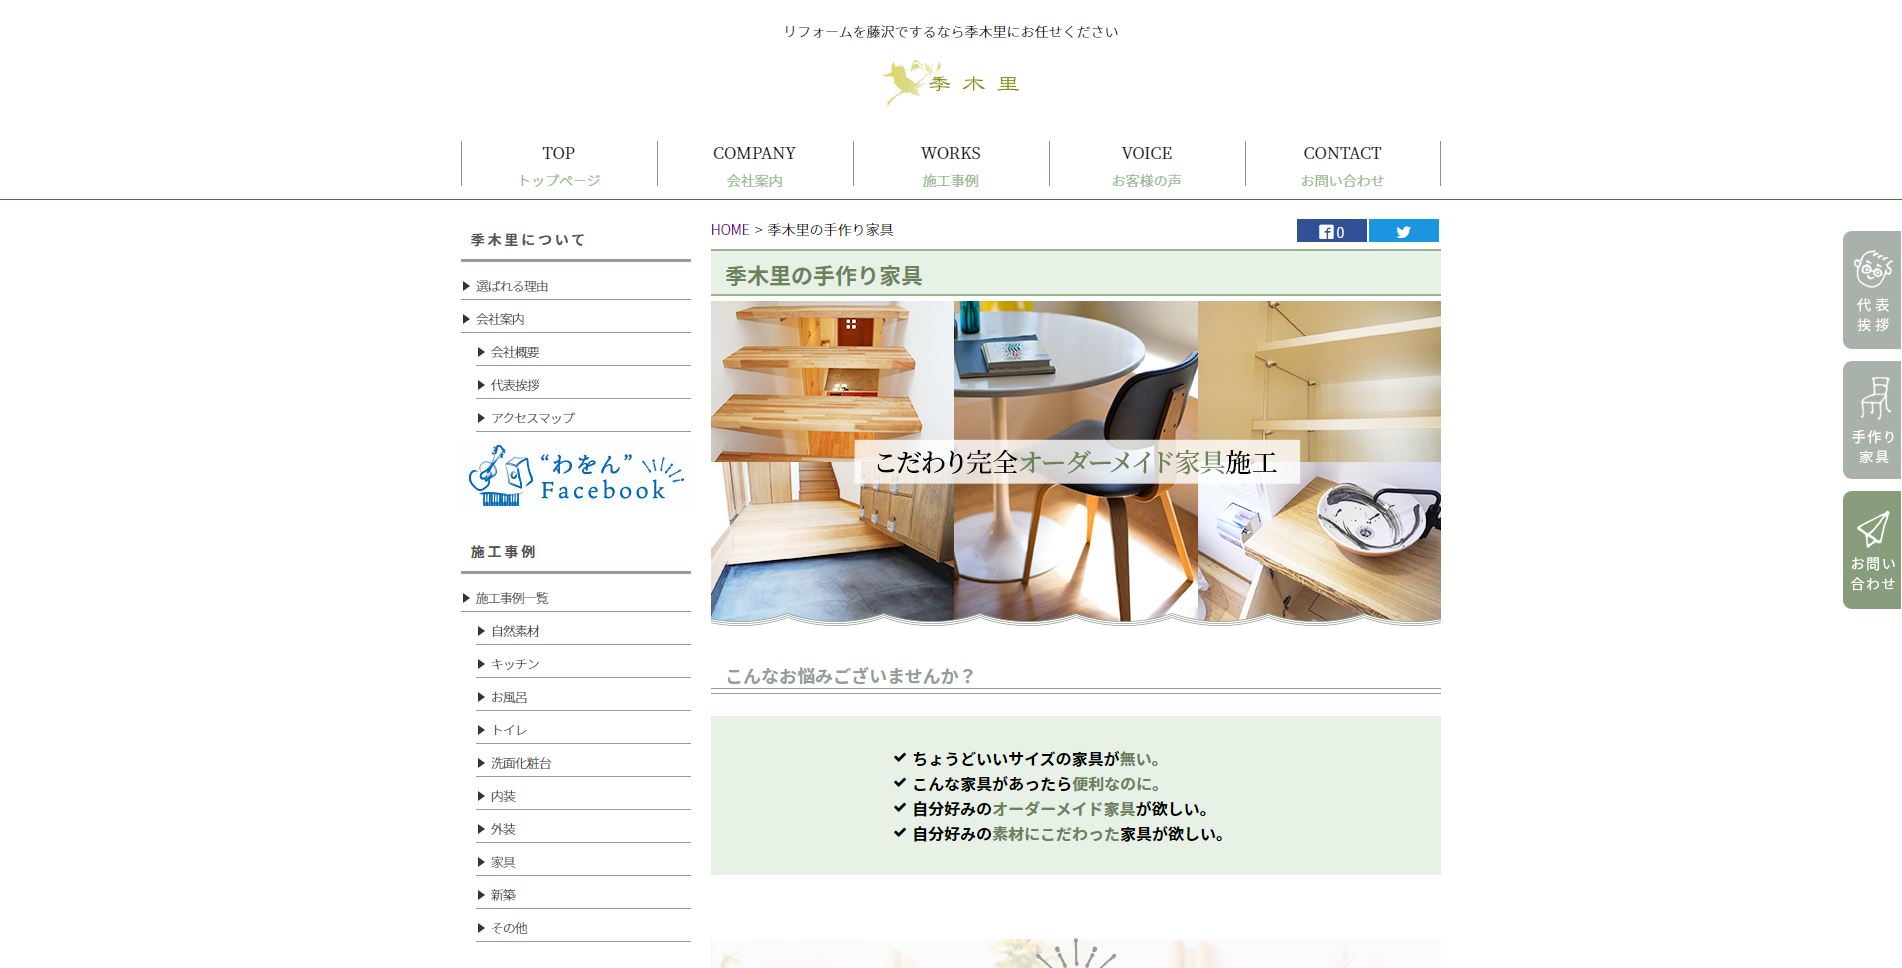Image resolution: width=1902 pixels, height=968 pixels.
Task: Select 新築 category in sidebar
Action: 583,895
